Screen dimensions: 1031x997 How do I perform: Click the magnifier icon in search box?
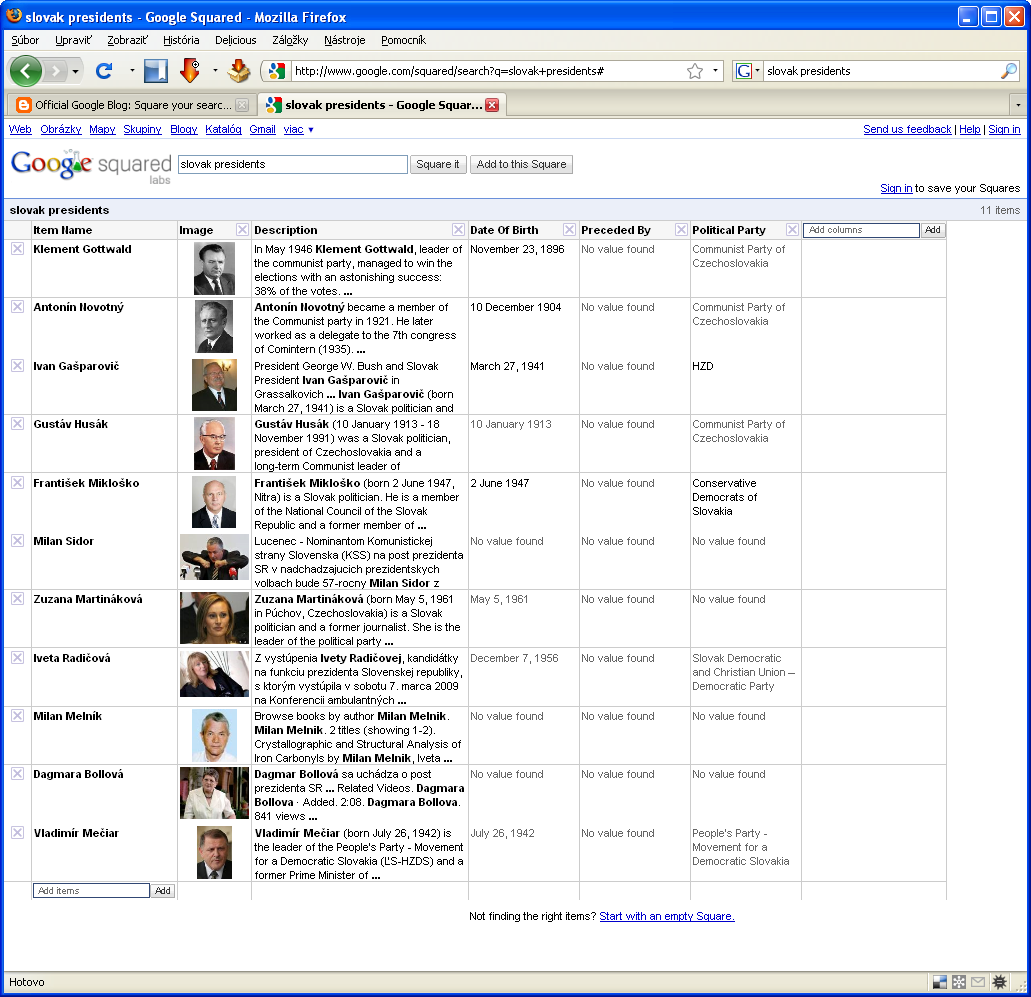pyautogui.click(x=1008, y=71)
